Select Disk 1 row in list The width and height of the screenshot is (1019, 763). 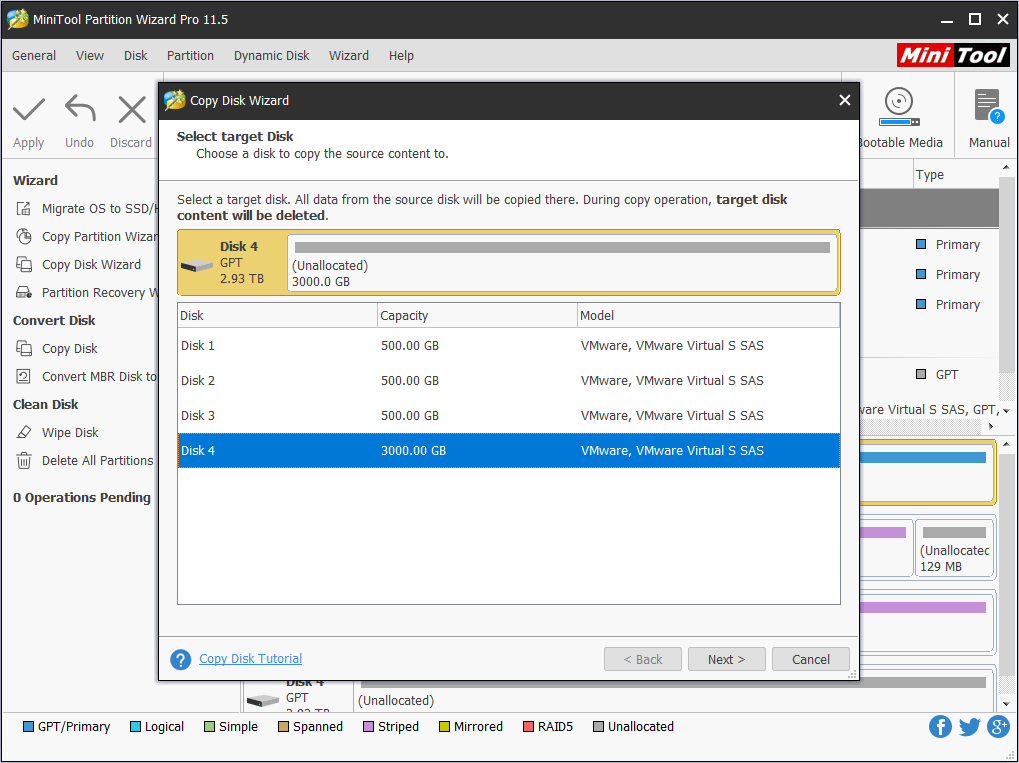pos(509,346)
